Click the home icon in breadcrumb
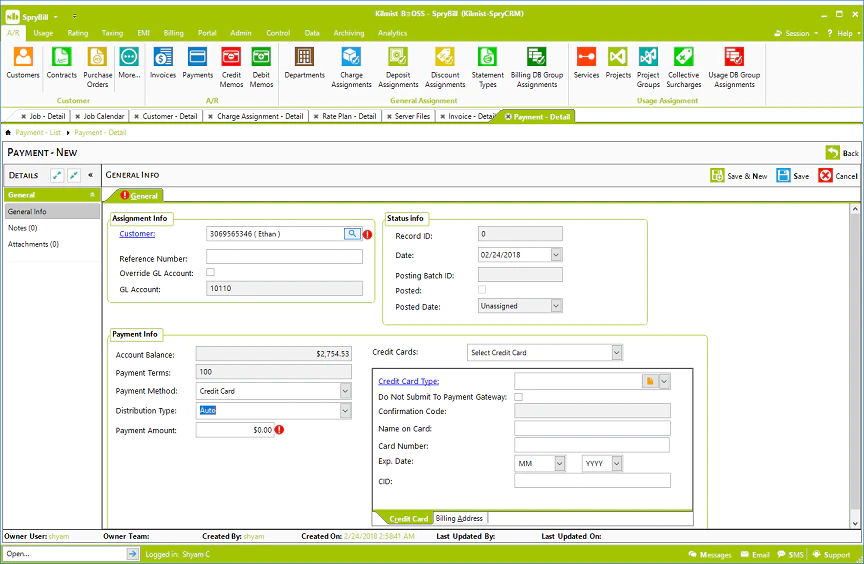The width and height of the screenshot is (864, 564). pos(8,133)
